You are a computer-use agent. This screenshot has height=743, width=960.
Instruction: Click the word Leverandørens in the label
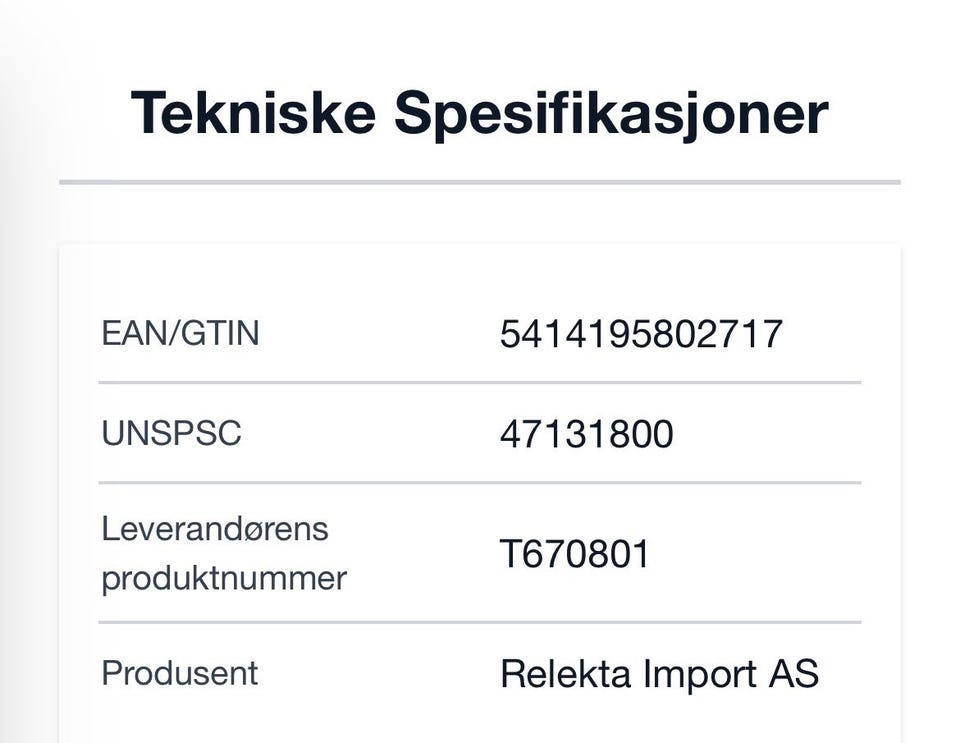(215, 528)
